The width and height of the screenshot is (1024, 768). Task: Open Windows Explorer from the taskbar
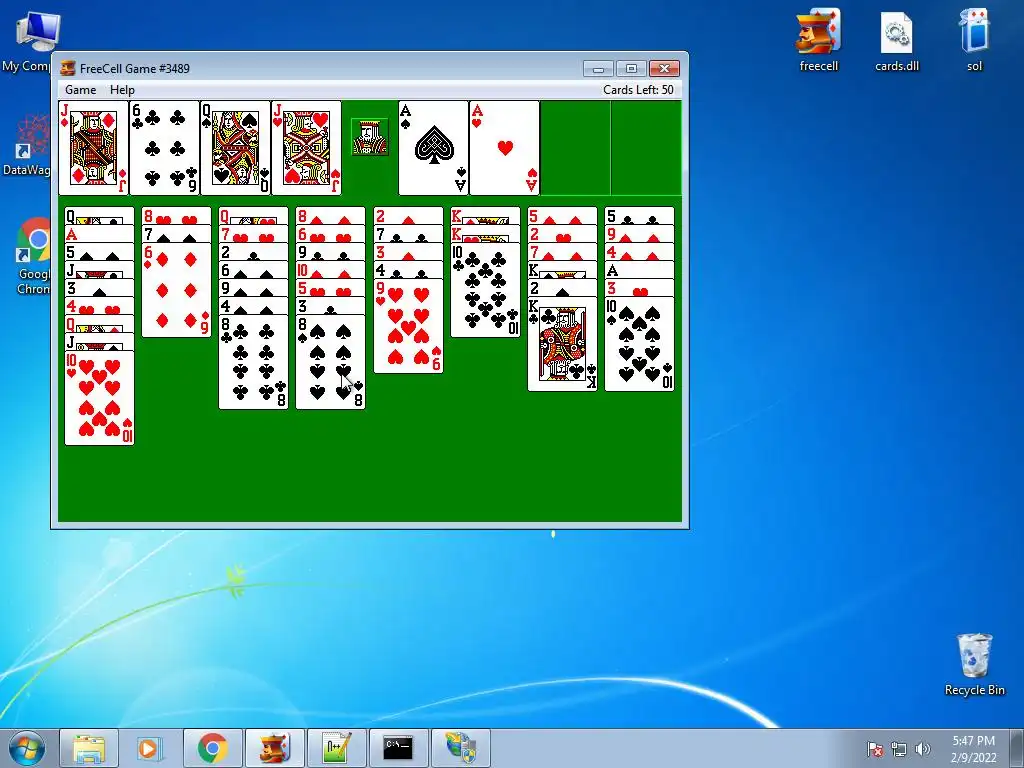point(89,748)
